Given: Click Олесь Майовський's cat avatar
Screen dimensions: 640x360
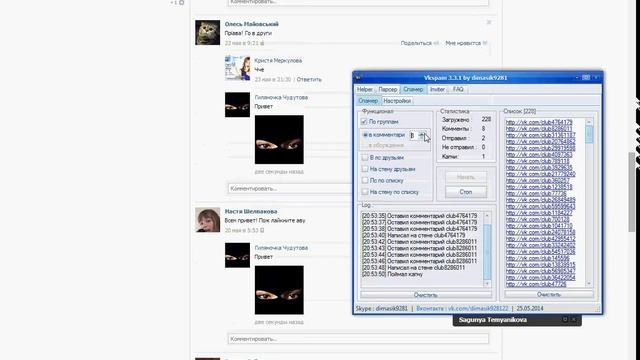Looking at the screenshot, I should [x=207, y=33].
